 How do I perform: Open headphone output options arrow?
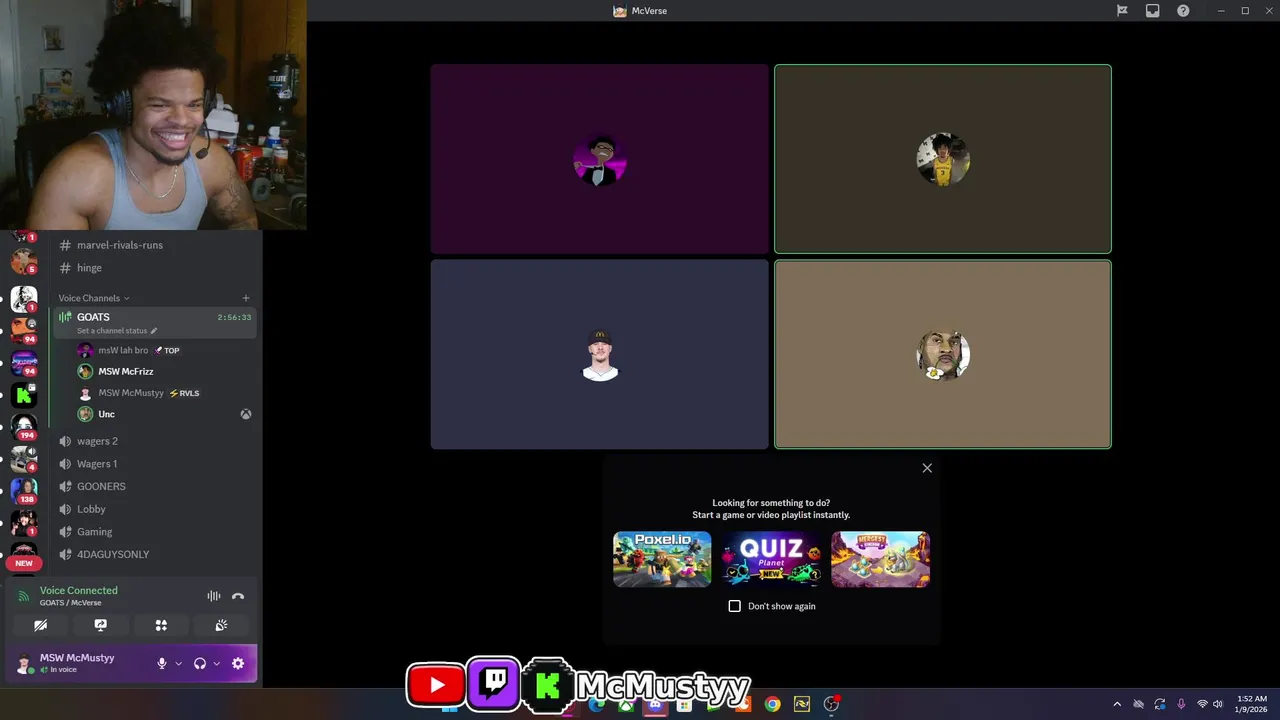(x=216, y=663)
